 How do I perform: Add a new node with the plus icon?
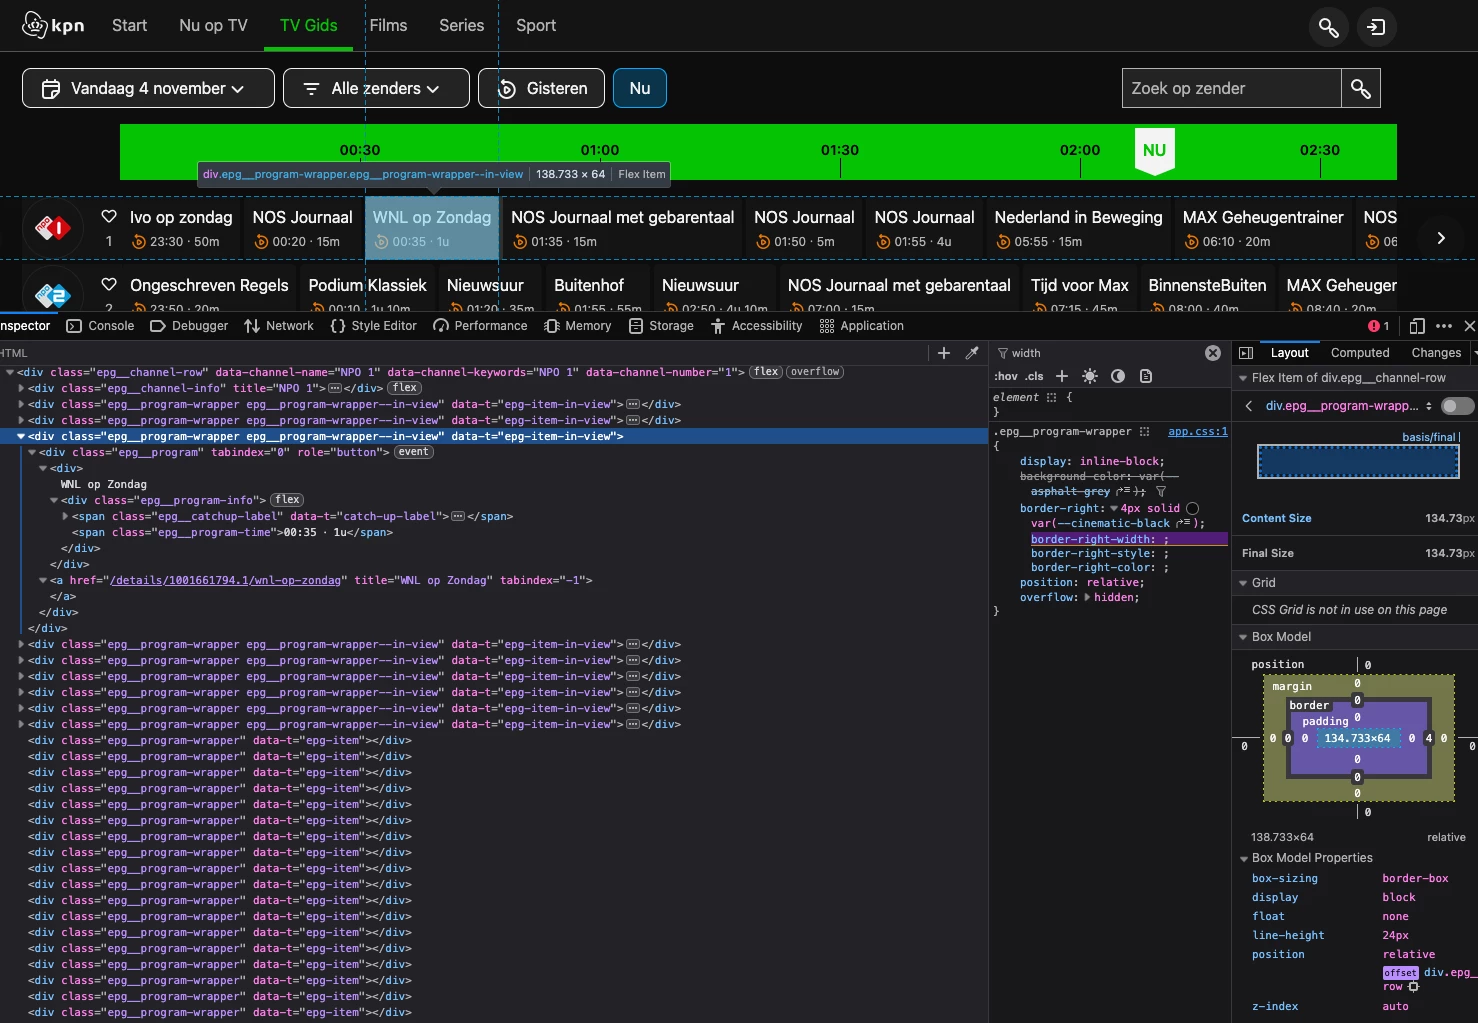[943, 353]
